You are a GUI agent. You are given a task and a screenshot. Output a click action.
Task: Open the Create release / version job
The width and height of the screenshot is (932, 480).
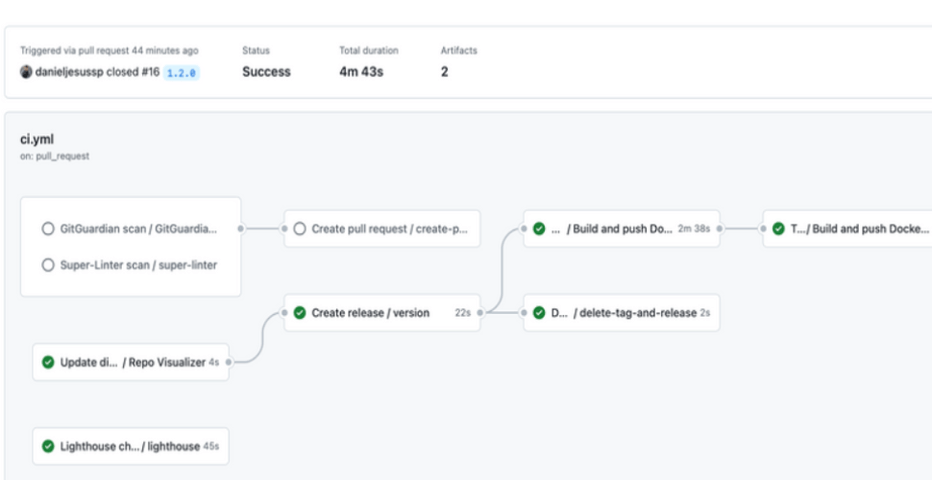point(370,313)
